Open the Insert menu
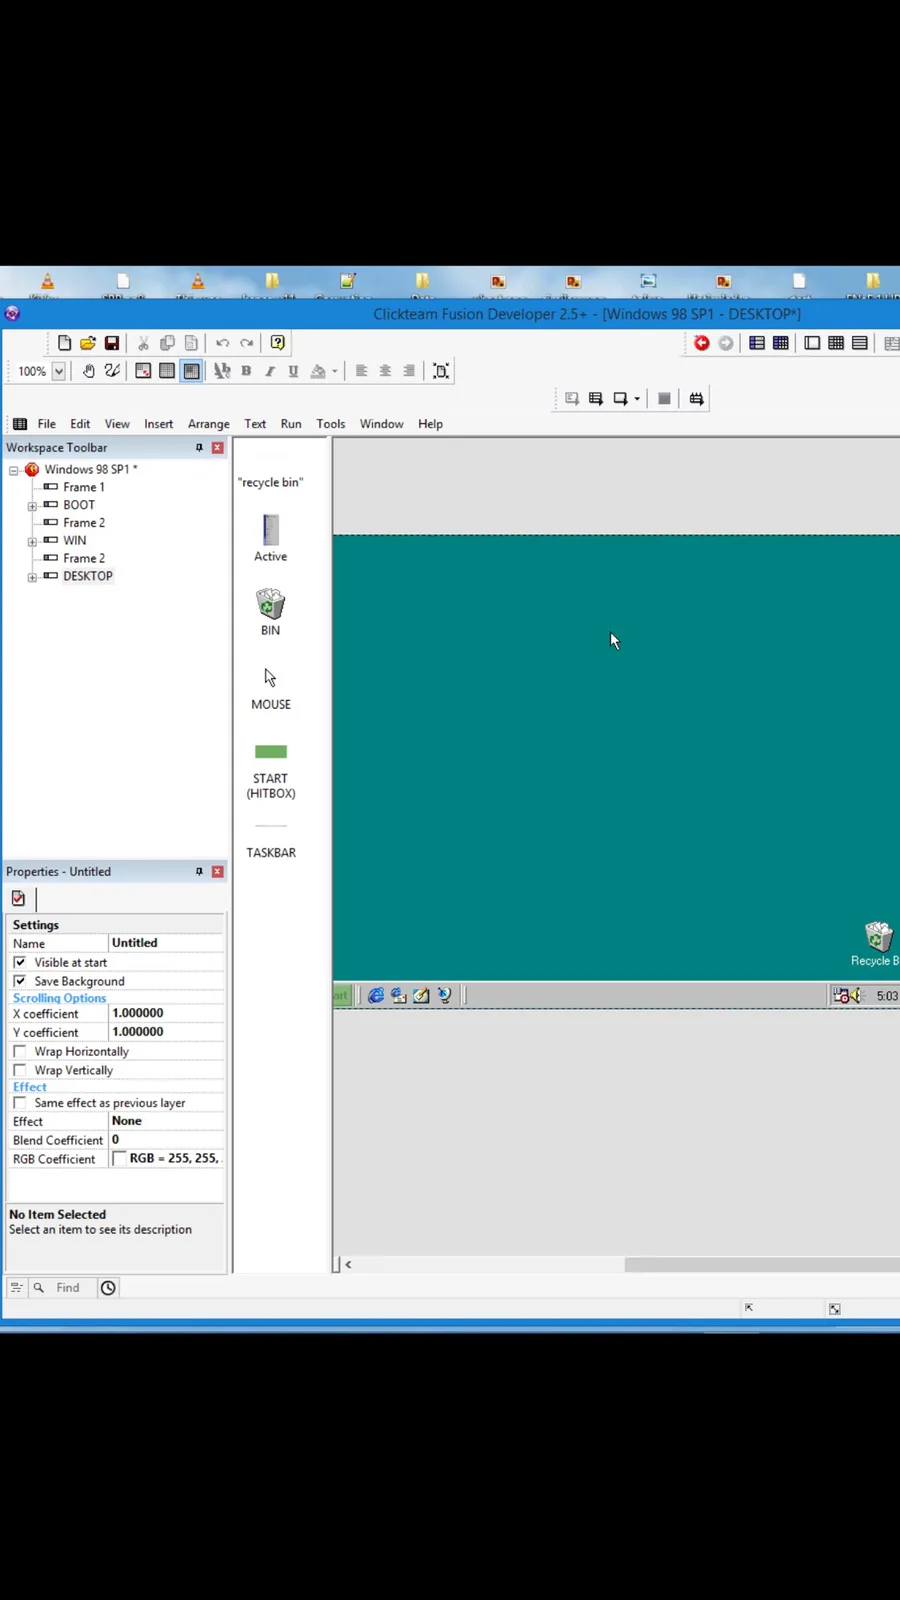Viewport: 900px width, 1600px height. pyautogui.click(x=158, y=424)
